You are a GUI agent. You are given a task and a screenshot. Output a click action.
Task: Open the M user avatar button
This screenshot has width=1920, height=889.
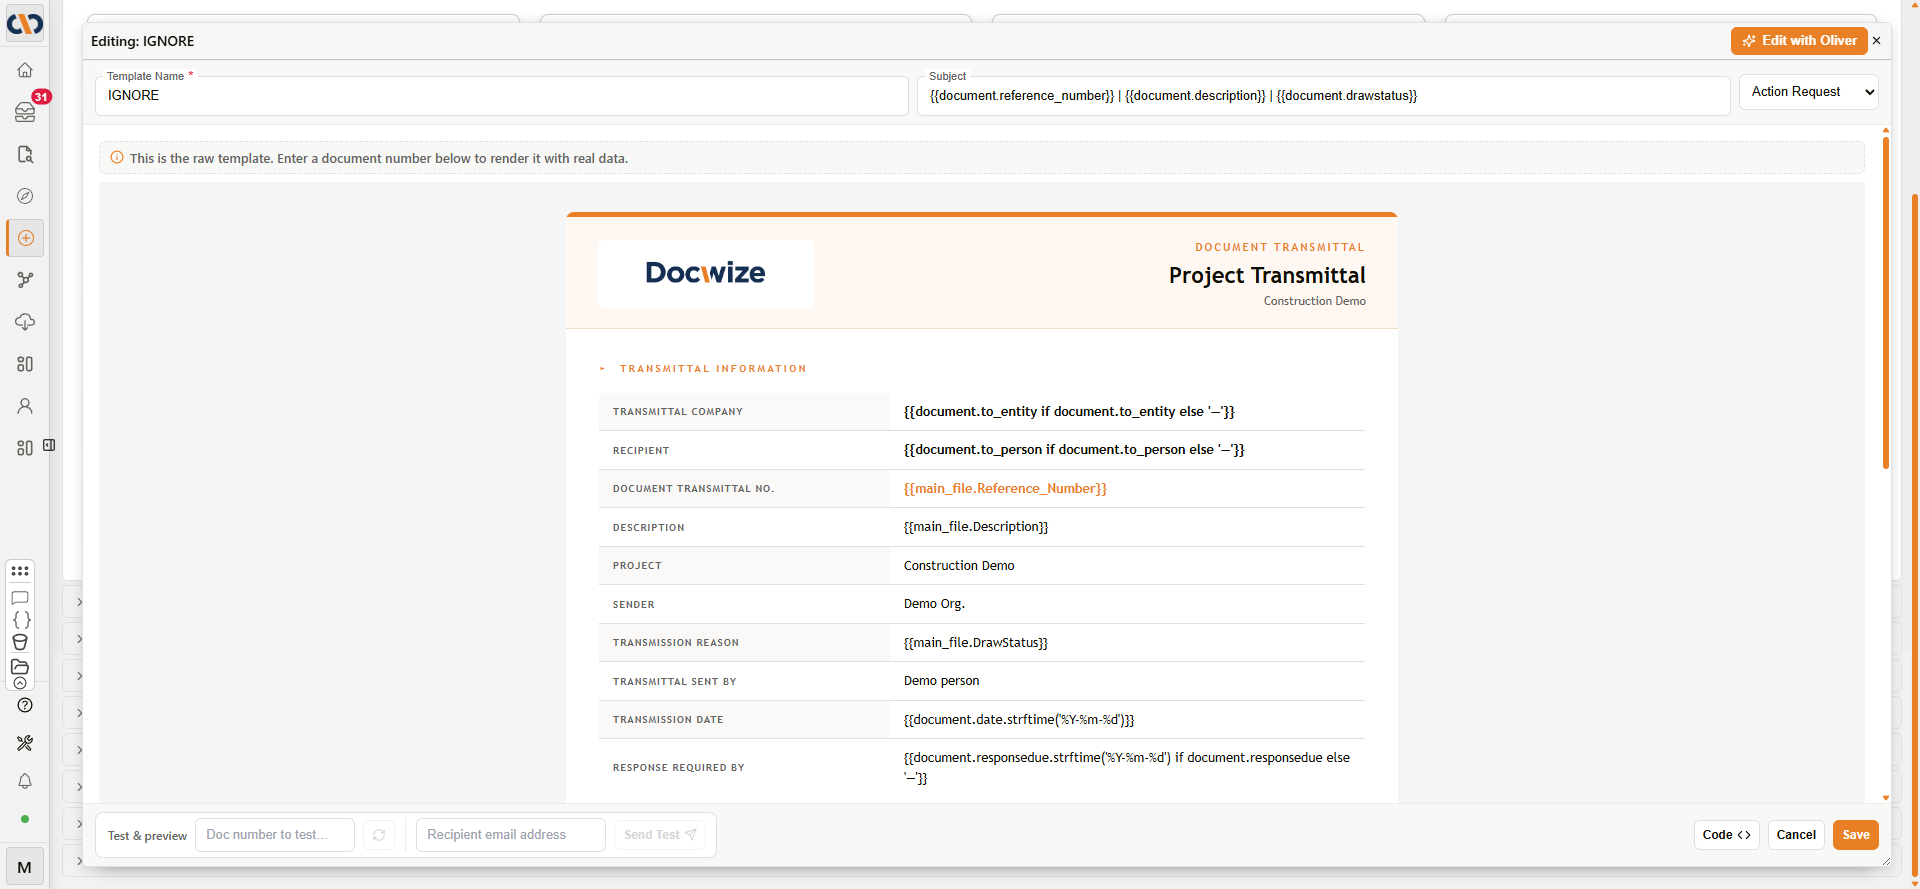point(25,867)
